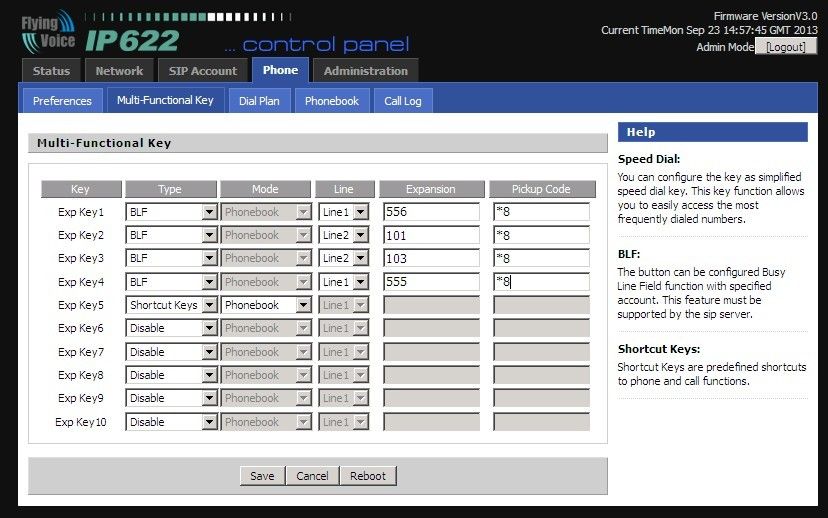Open the Shortcut Keys type dropdown for Exp Key5
Screen dimensions: 828x518
pos(171,305)
